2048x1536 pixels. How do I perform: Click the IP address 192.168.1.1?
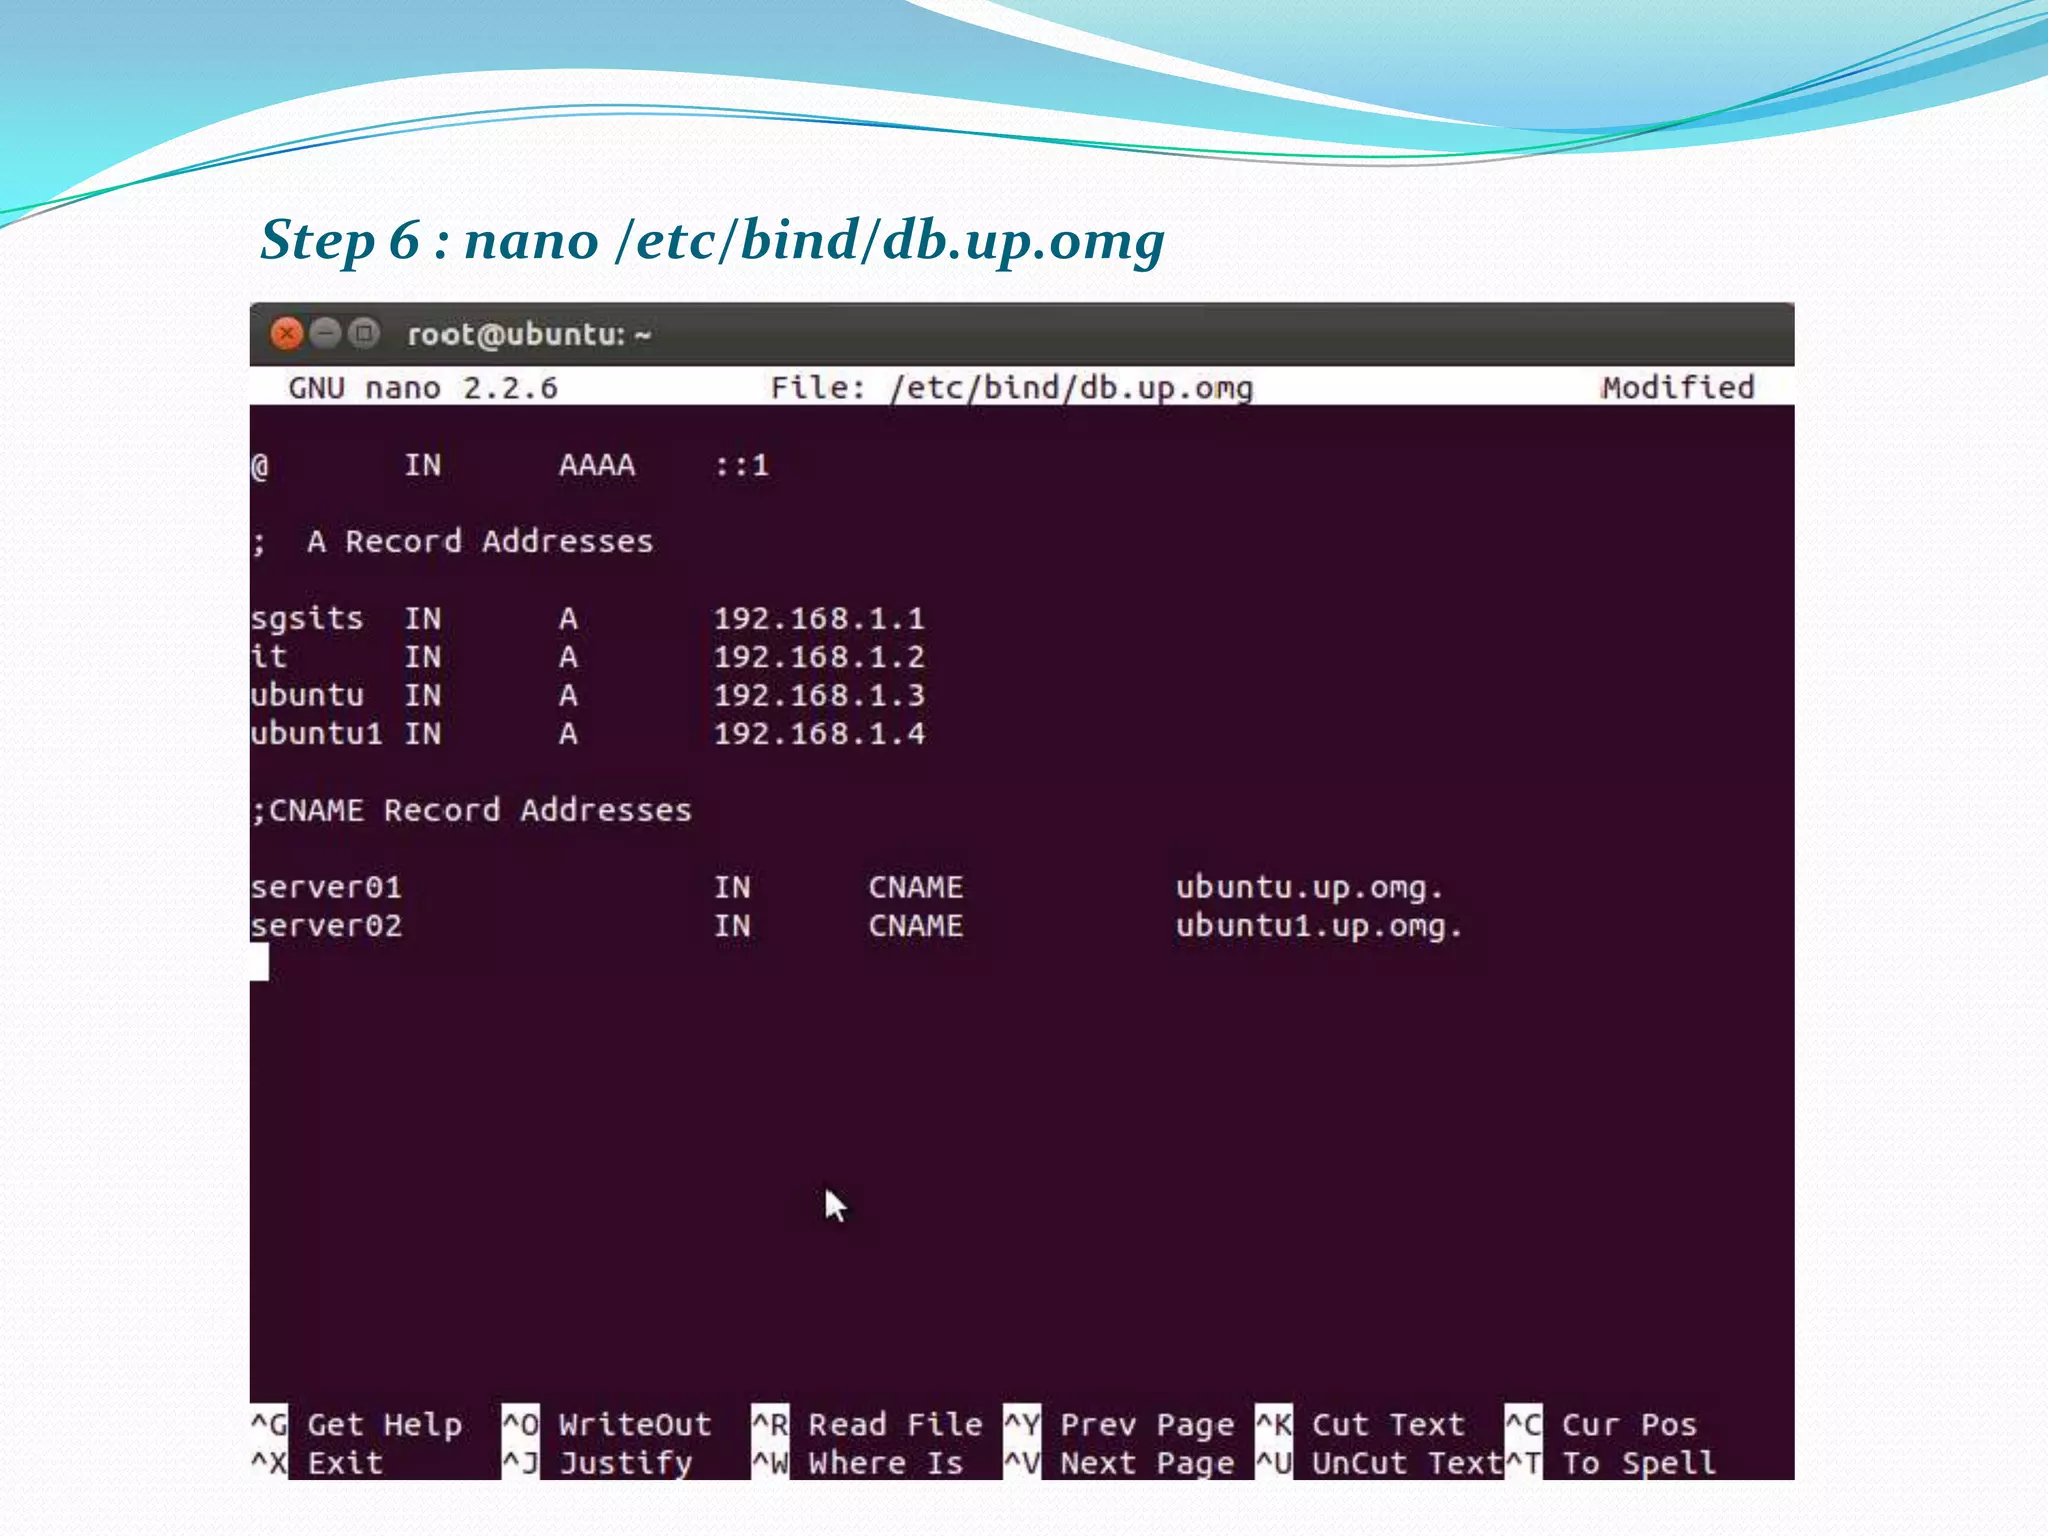(820, 618)
